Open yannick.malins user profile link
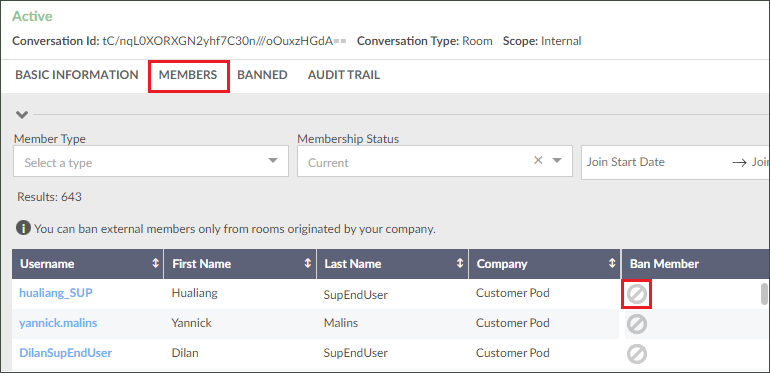This screenshot has height=373, width=770. coord(58,323)
